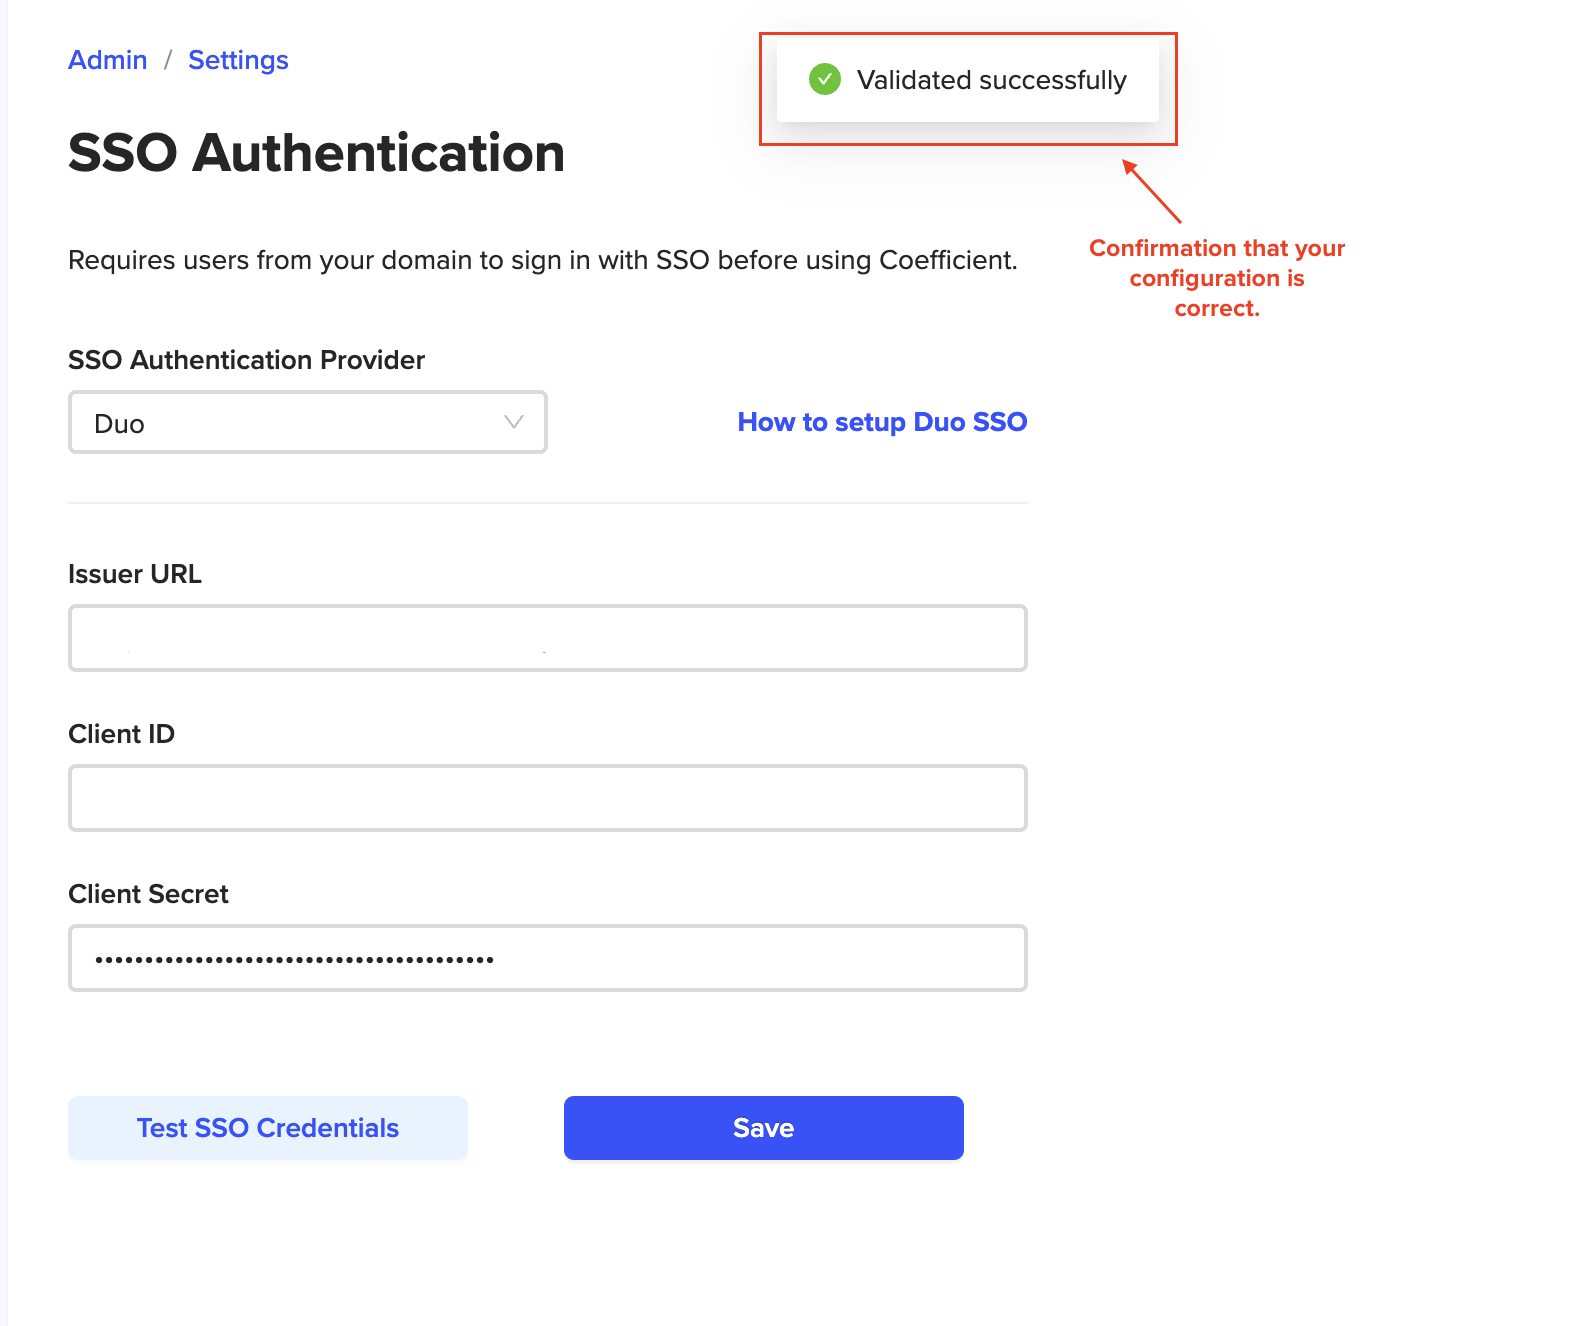Open Settings from the breadcrumb

point(238,60)
